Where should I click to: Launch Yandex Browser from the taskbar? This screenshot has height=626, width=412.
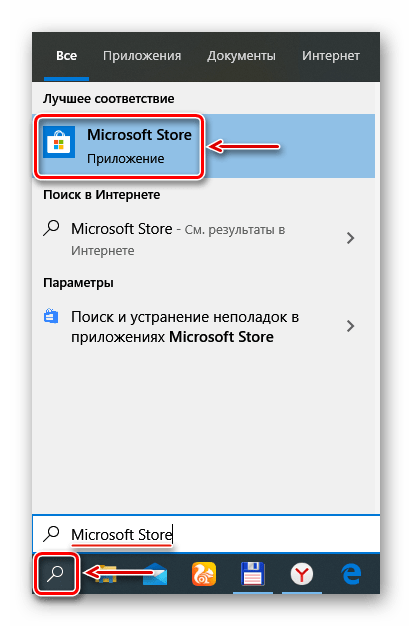click(x=302, y=574)
